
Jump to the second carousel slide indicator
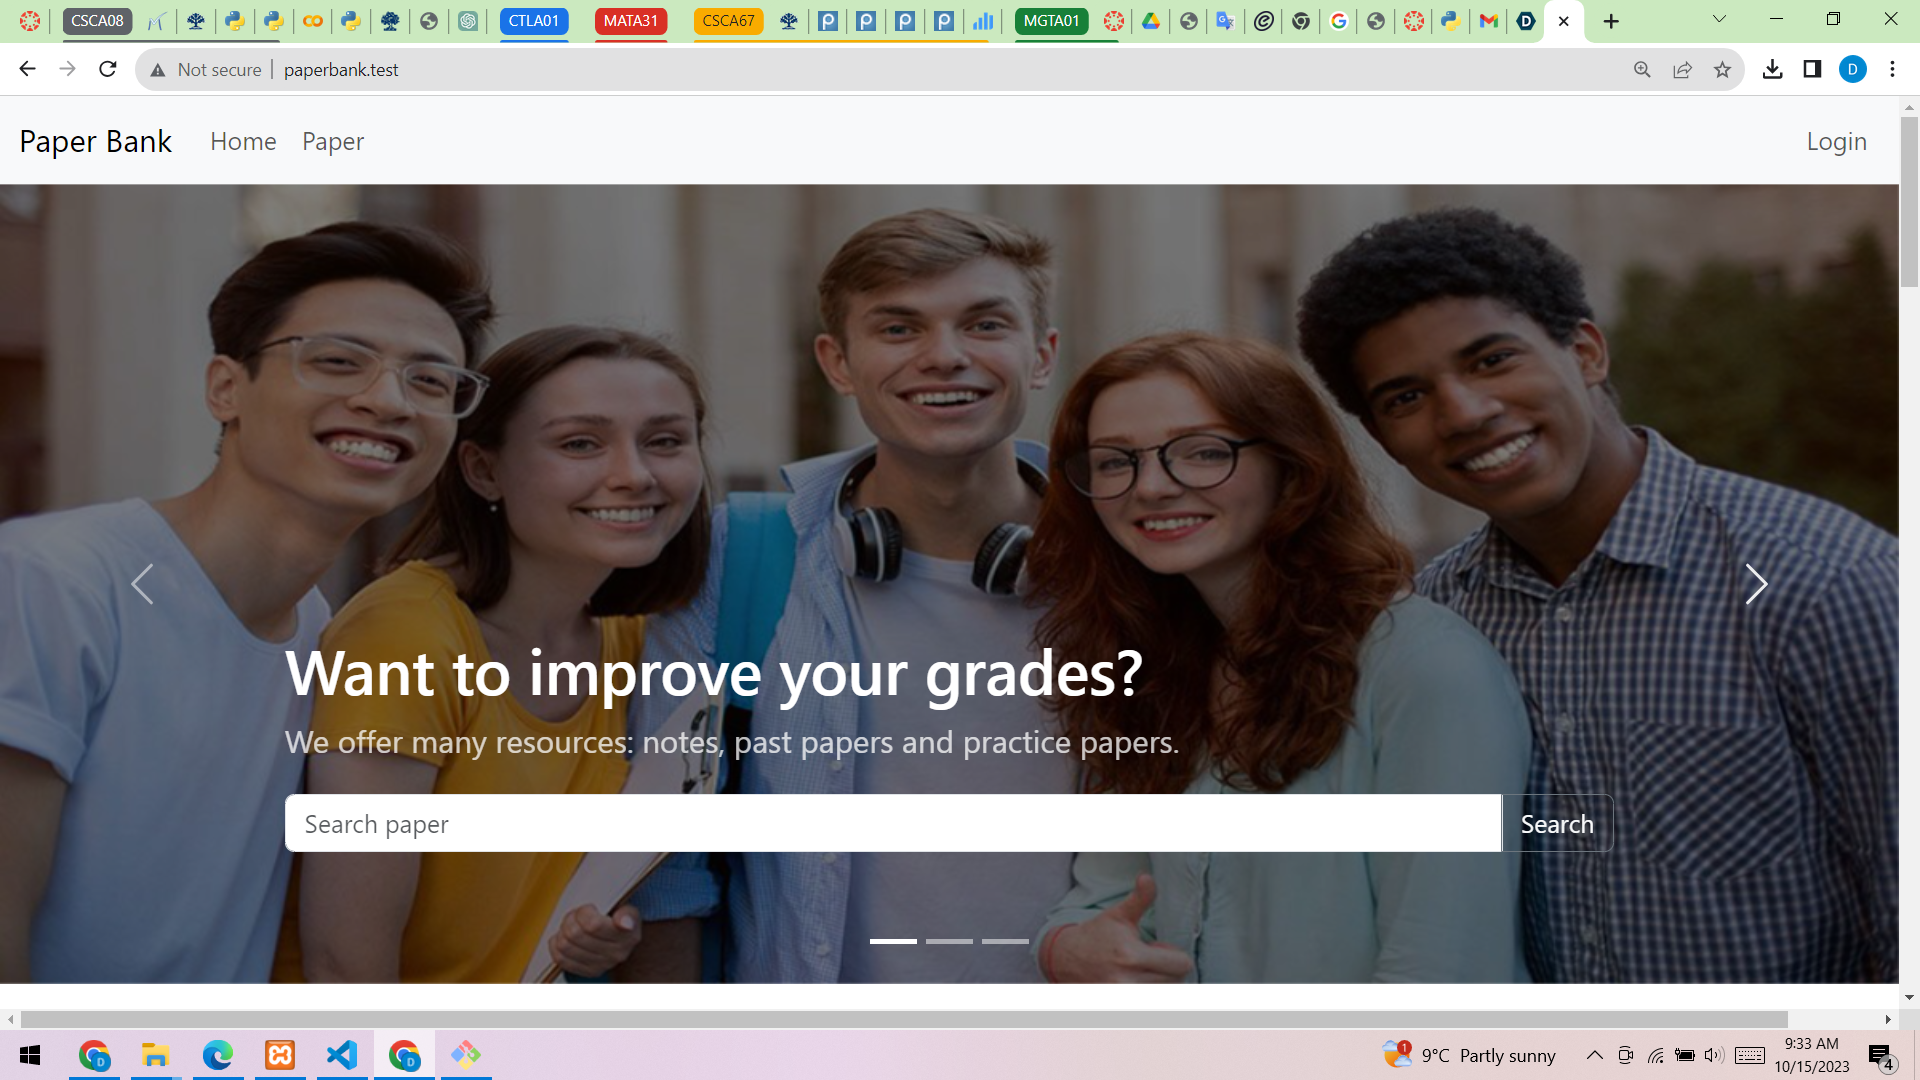tap(949, 941)
